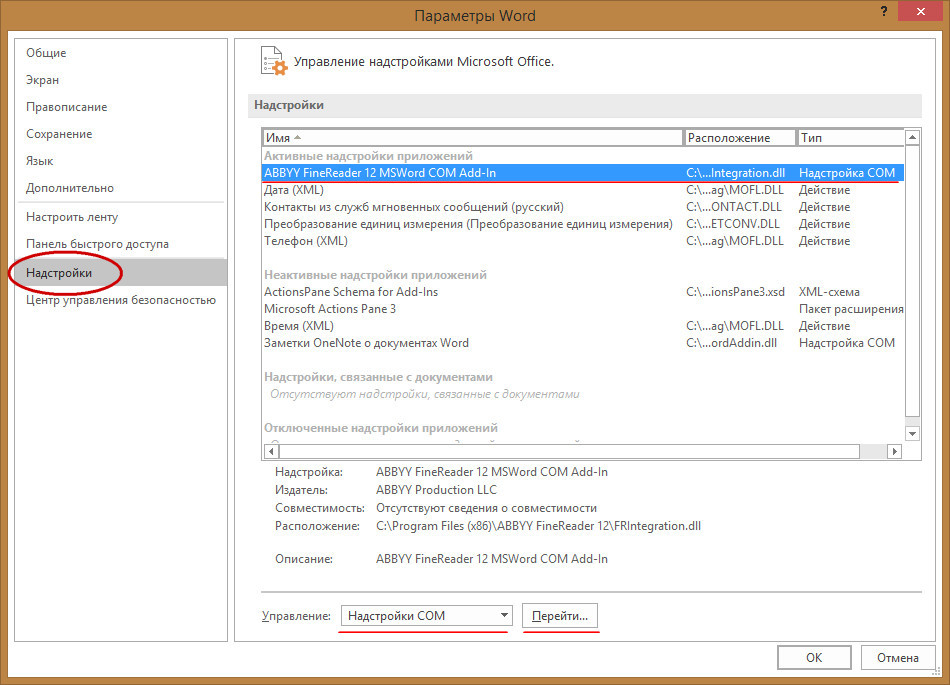Click the help question mark icon
Viewport: 950px width, 685px height.
[884, 12]
